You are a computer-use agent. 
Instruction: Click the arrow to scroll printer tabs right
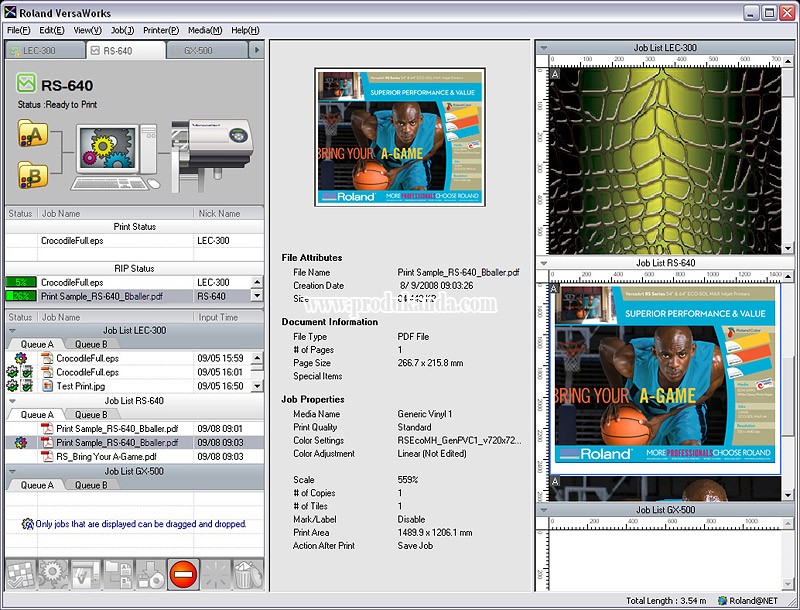pos(256,50)
